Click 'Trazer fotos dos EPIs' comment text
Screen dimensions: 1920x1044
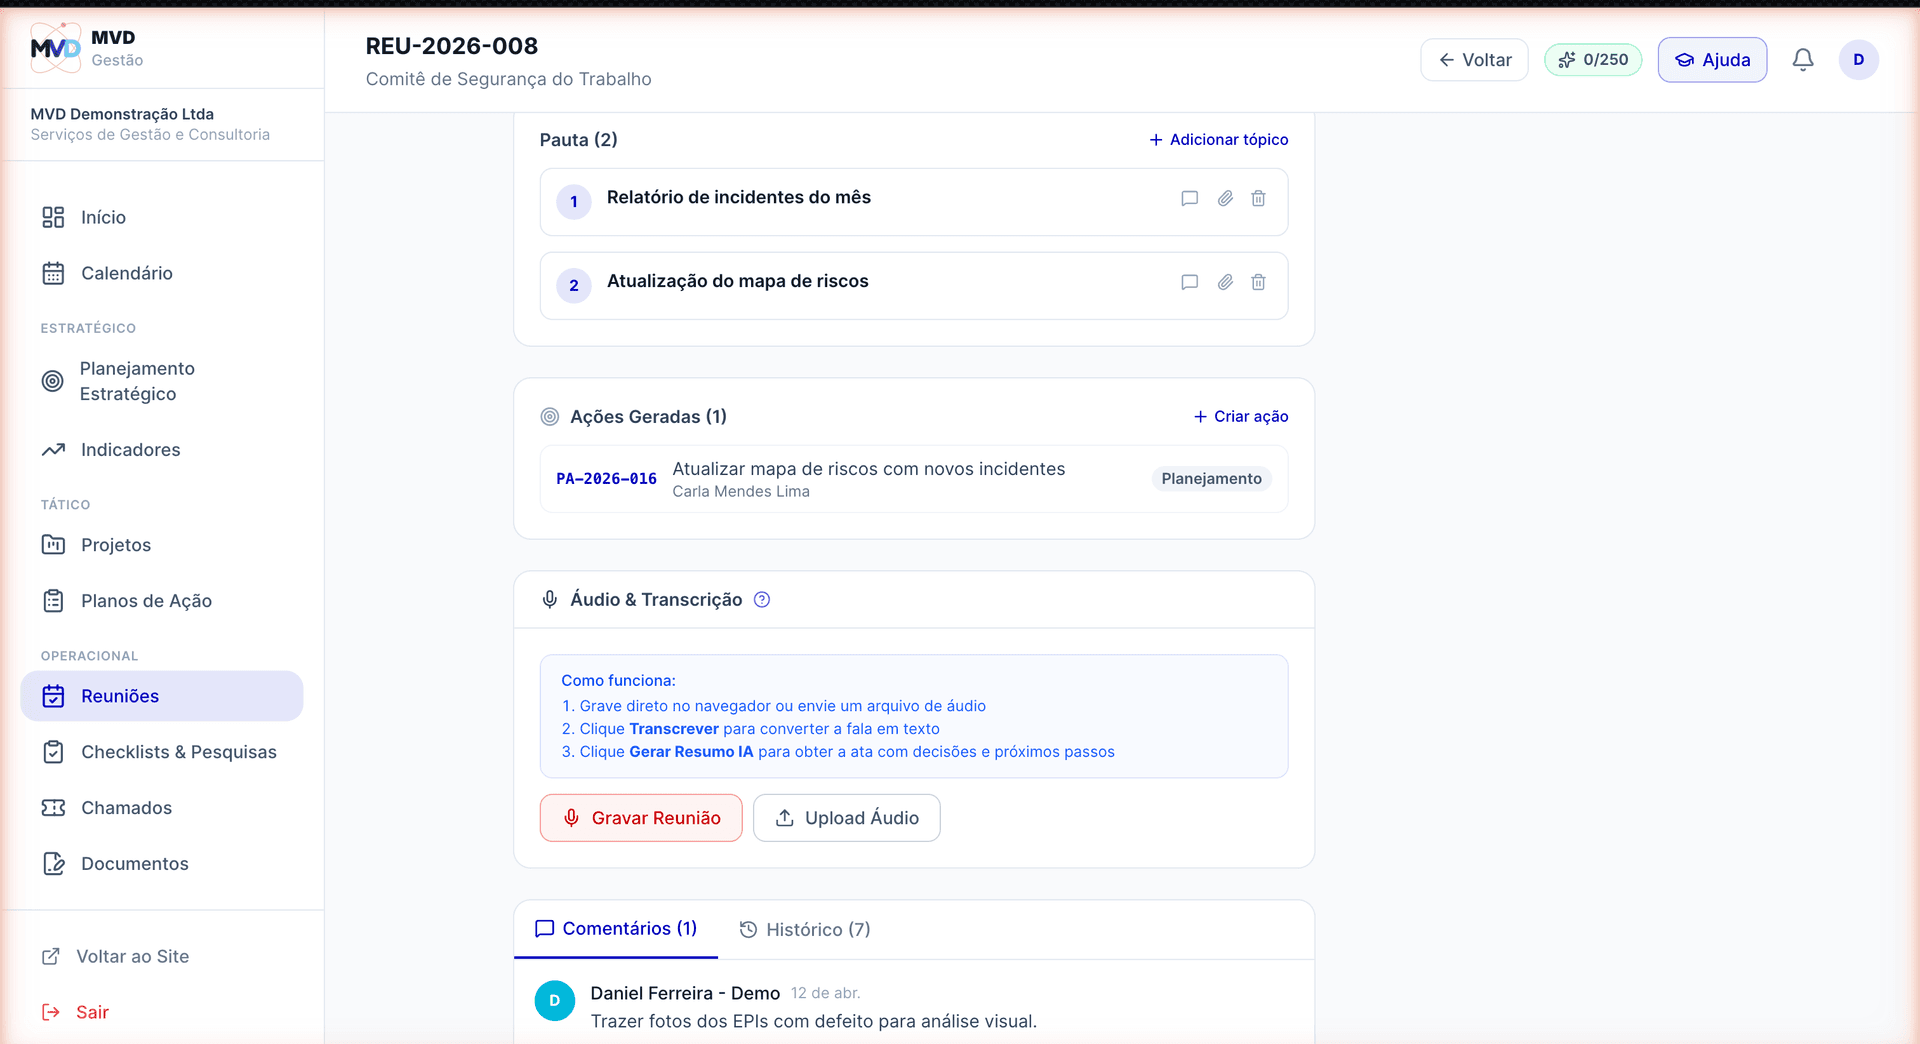pyautogui.click(x=814, y=1022)
